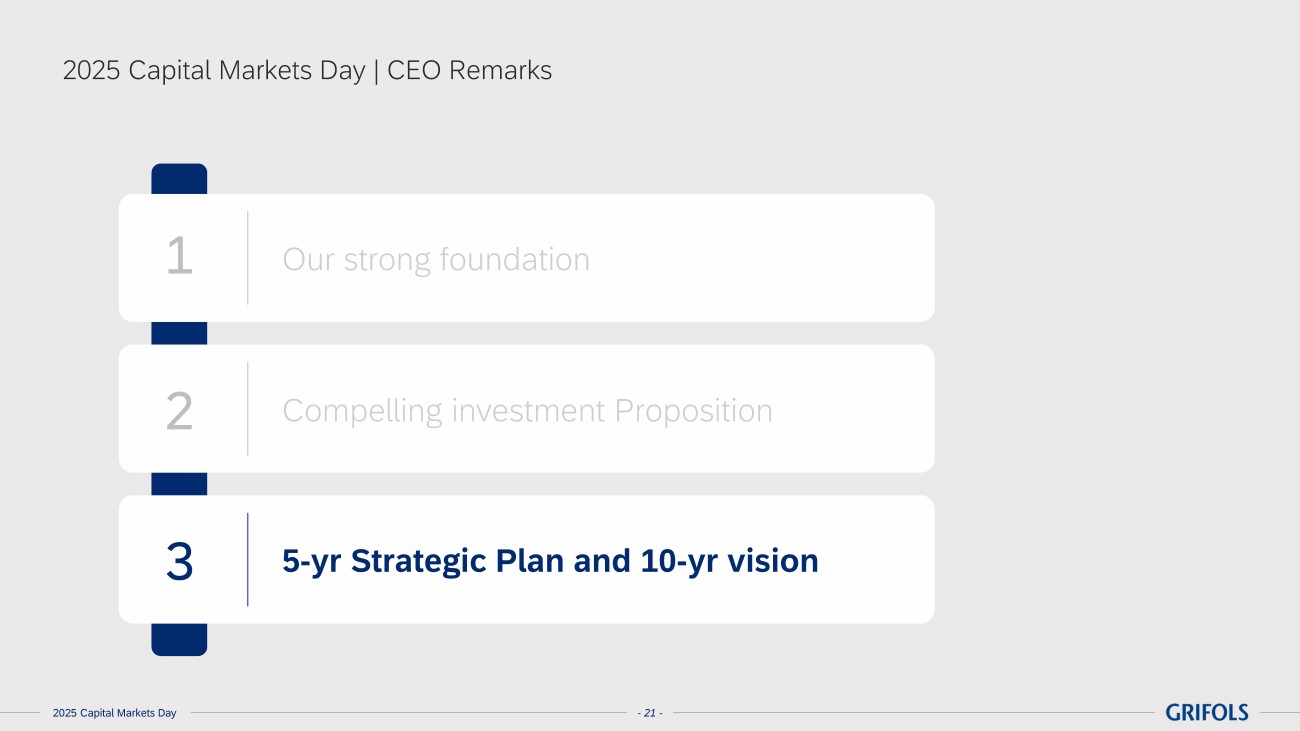This screenshot has width=1300, height=731.
Task: Click the page number 21
Action: click(x=649, y=713)
